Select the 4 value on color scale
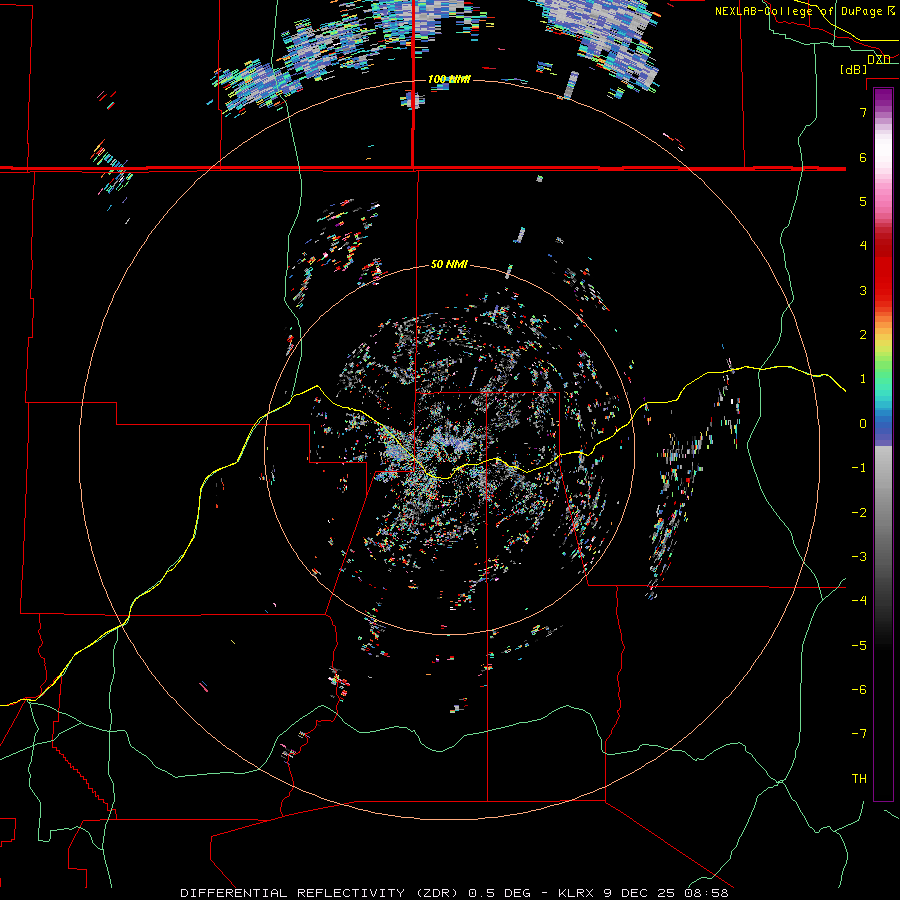The height and width of the screenshot is (900, 900). click(863, 245)
